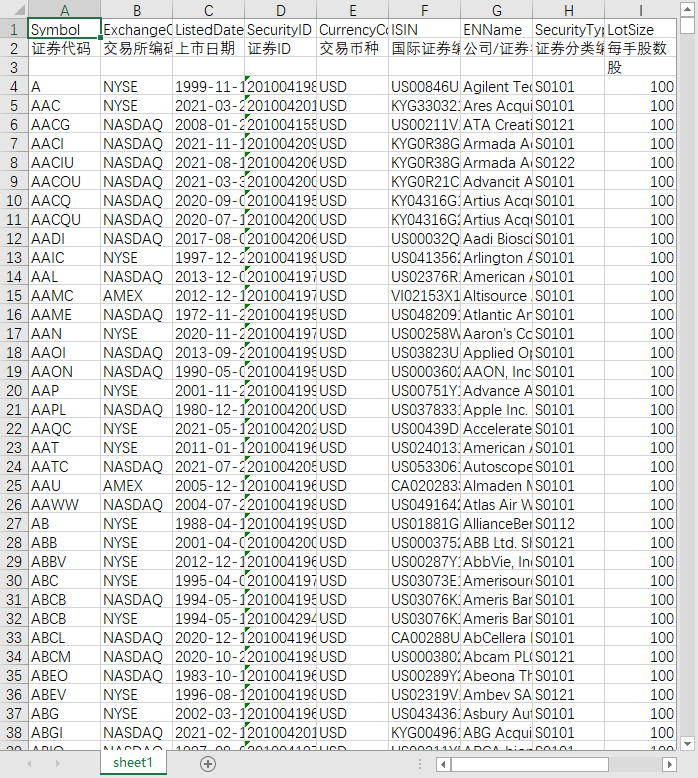Screen dimensions: 698x778
Task: Select column H header
Action: pos(569,10)
